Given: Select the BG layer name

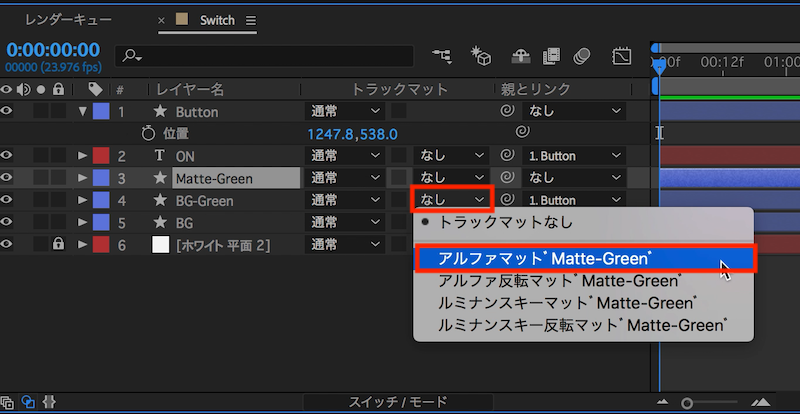Looking at the screenshot, I should pos(184,223).
